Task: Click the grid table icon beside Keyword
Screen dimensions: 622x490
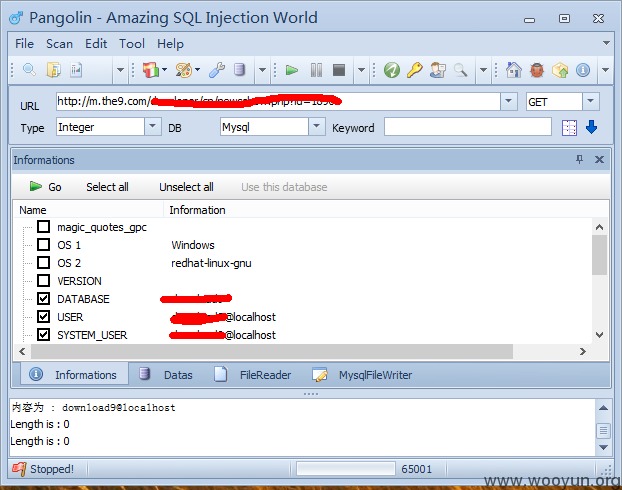Action: [569, 128]
